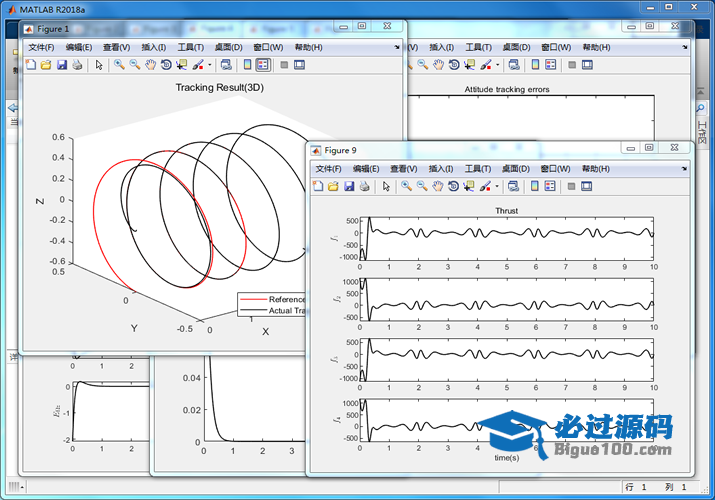Toggle Insert Colorbar button in Figure 9 toolbar
The height and width of the screenshot is (500, 715).
coord(534,186)
